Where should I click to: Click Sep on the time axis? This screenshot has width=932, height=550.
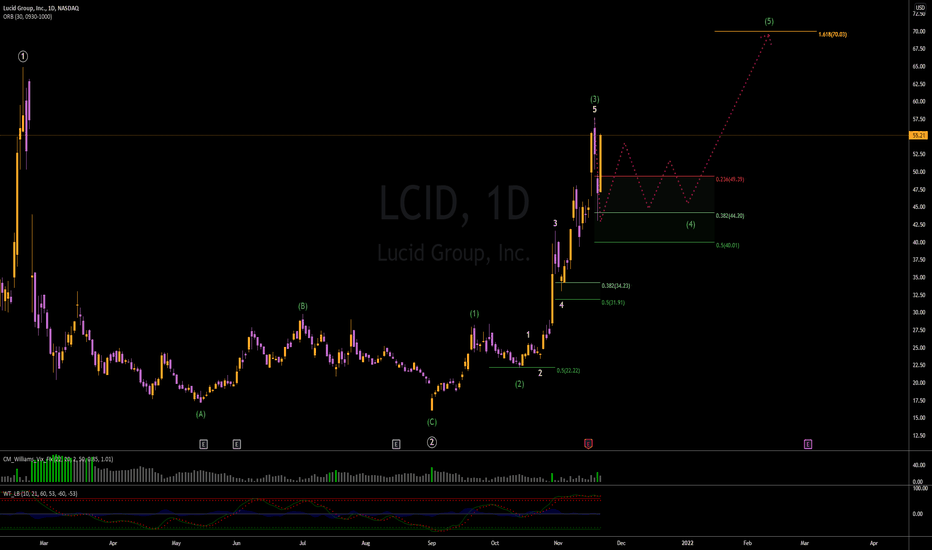click(x=432, y=543)
